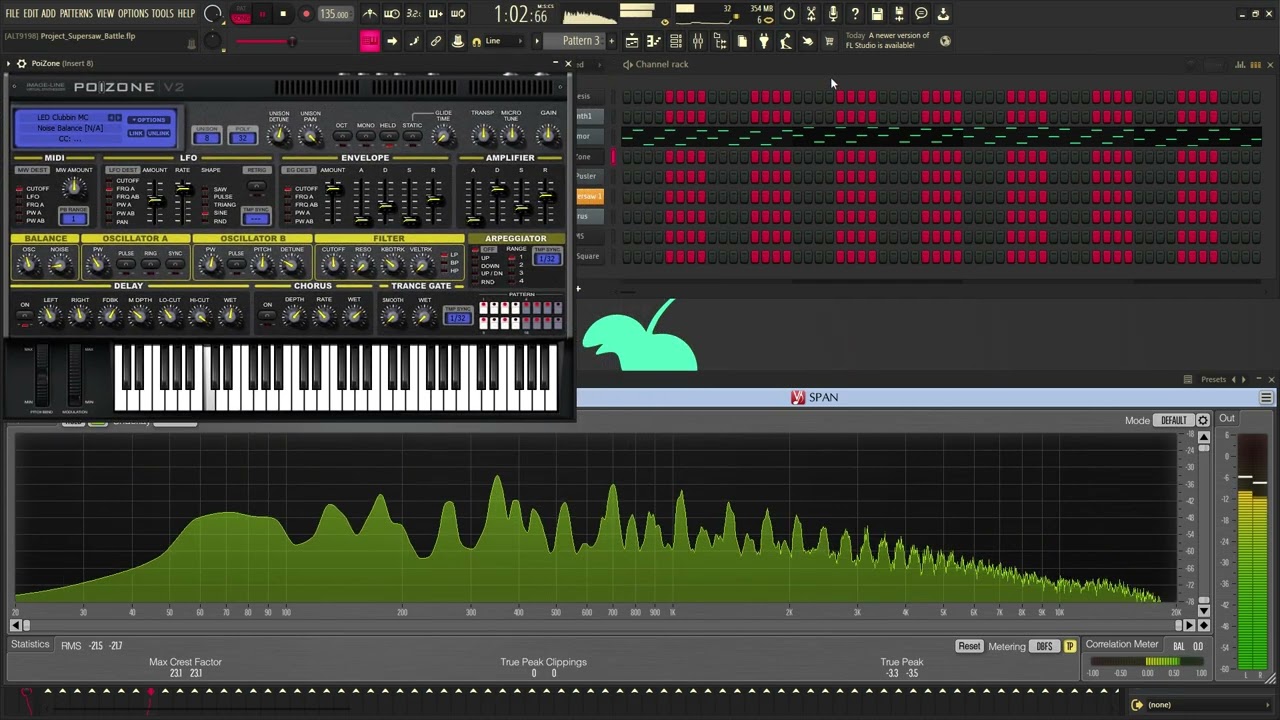Screen dimensions: 1280x720
Task: Open the Mixer view icon
Action: click(x=698, y=41)
